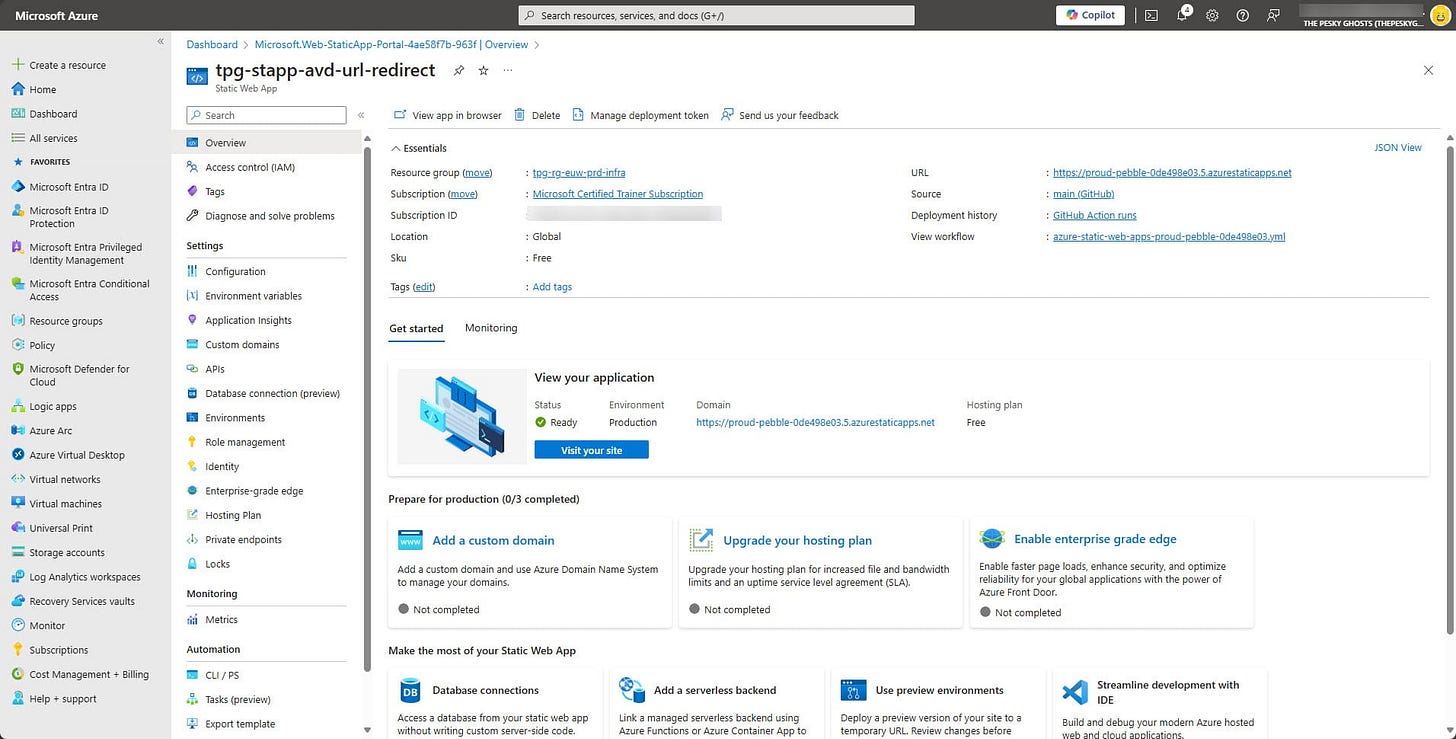Open the notifications bell icon
Image resolution: width=1456 pixels, height=739 pixels.
[1182, 15]
